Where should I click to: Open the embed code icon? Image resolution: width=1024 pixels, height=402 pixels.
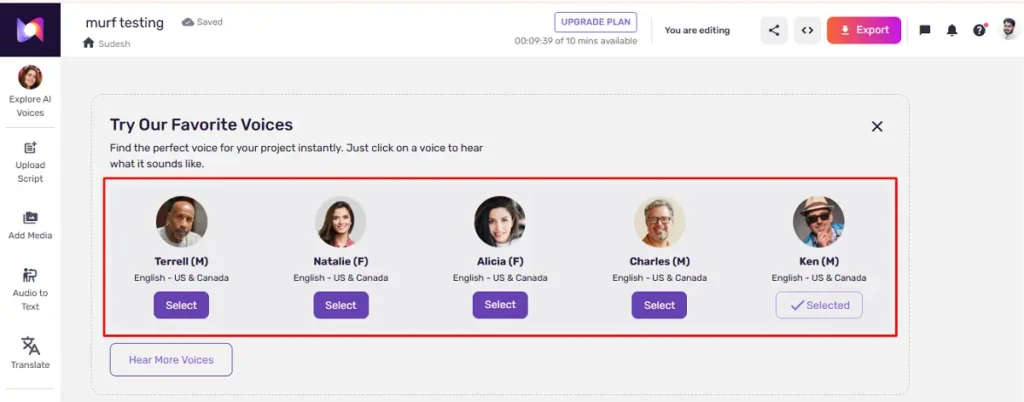pos(807,30)
